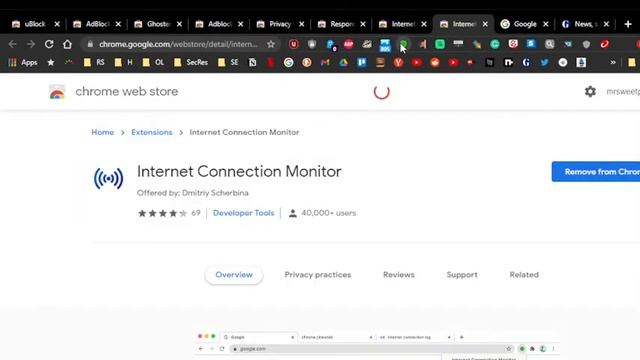The width and height of the screenshot is (640, 360).
Task: Click the blue Internet Connection Monitor logo
Action: 109,178
